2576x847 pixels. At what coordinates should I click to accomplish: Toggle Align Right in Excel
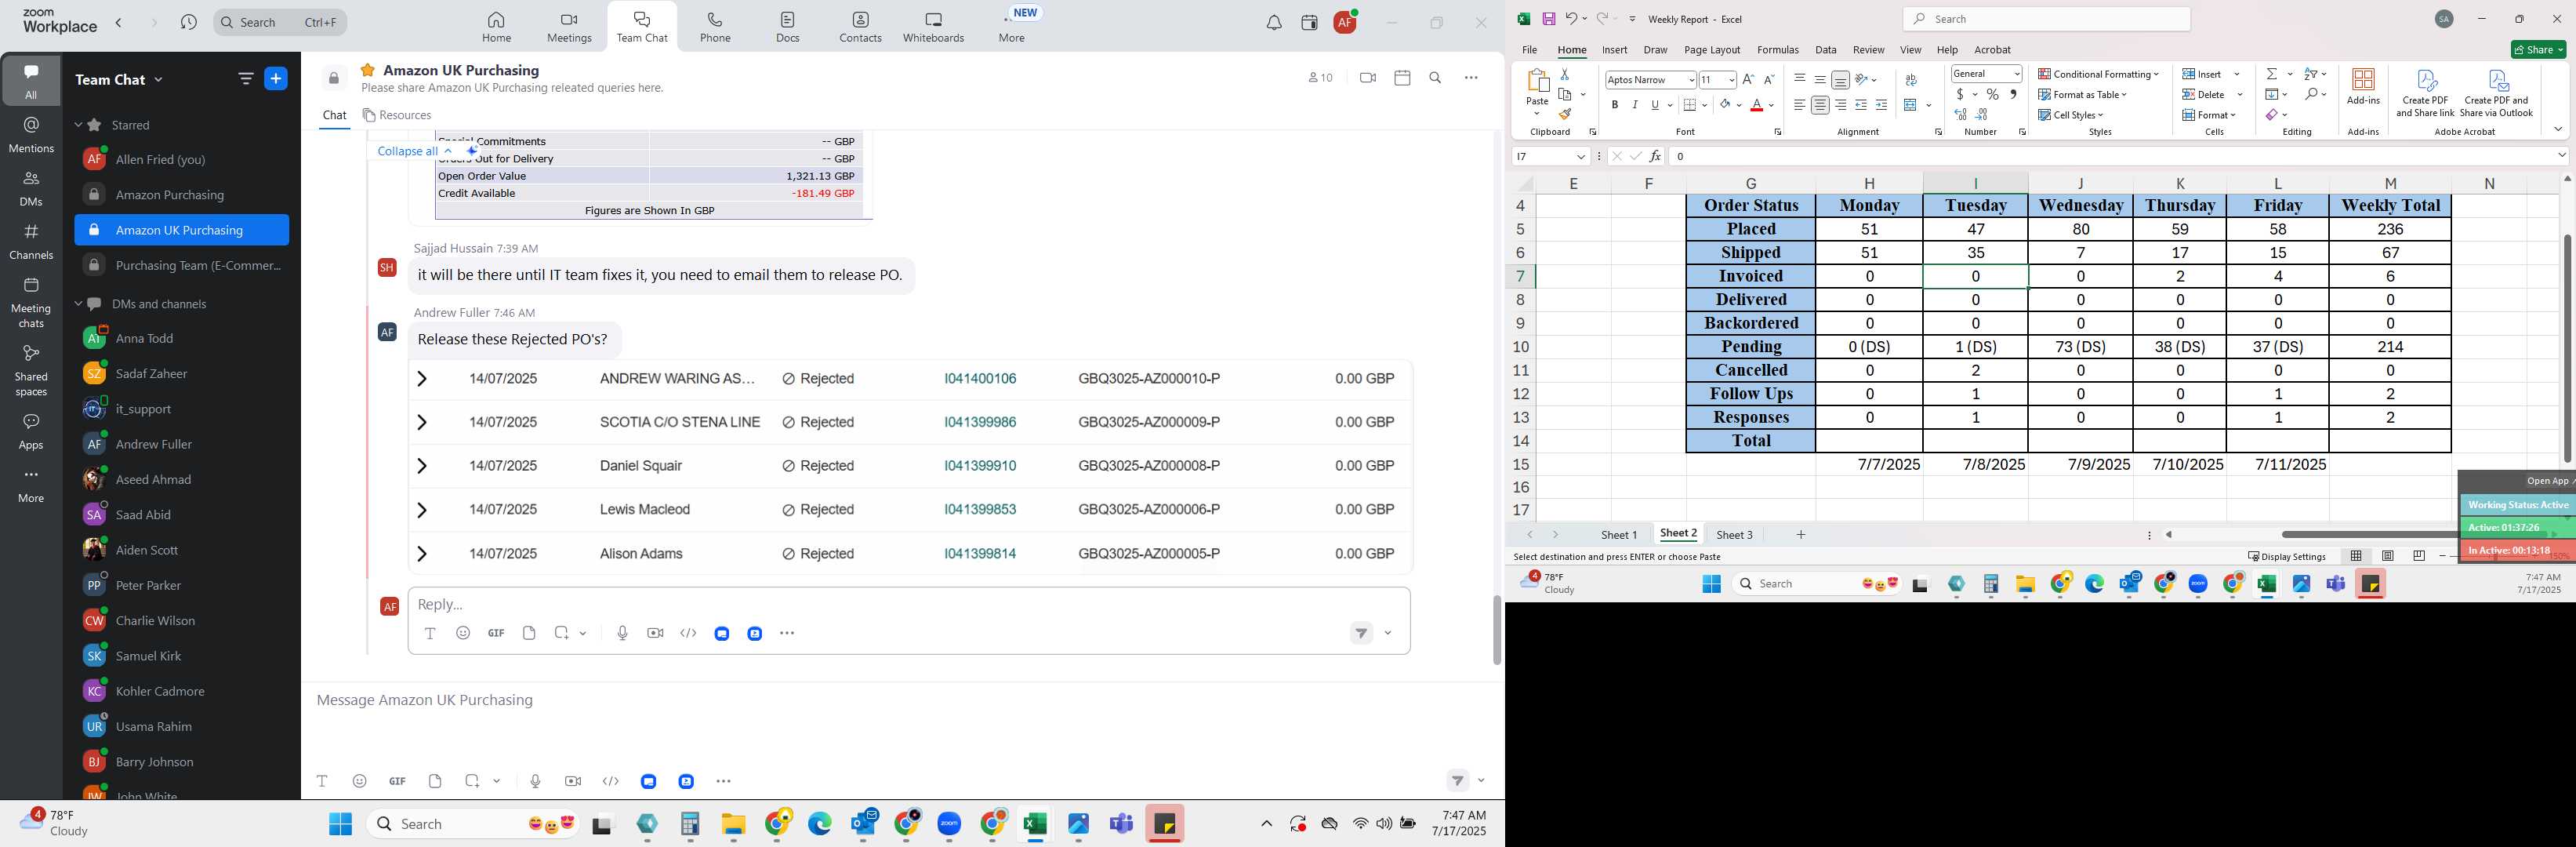point(1840,105)
